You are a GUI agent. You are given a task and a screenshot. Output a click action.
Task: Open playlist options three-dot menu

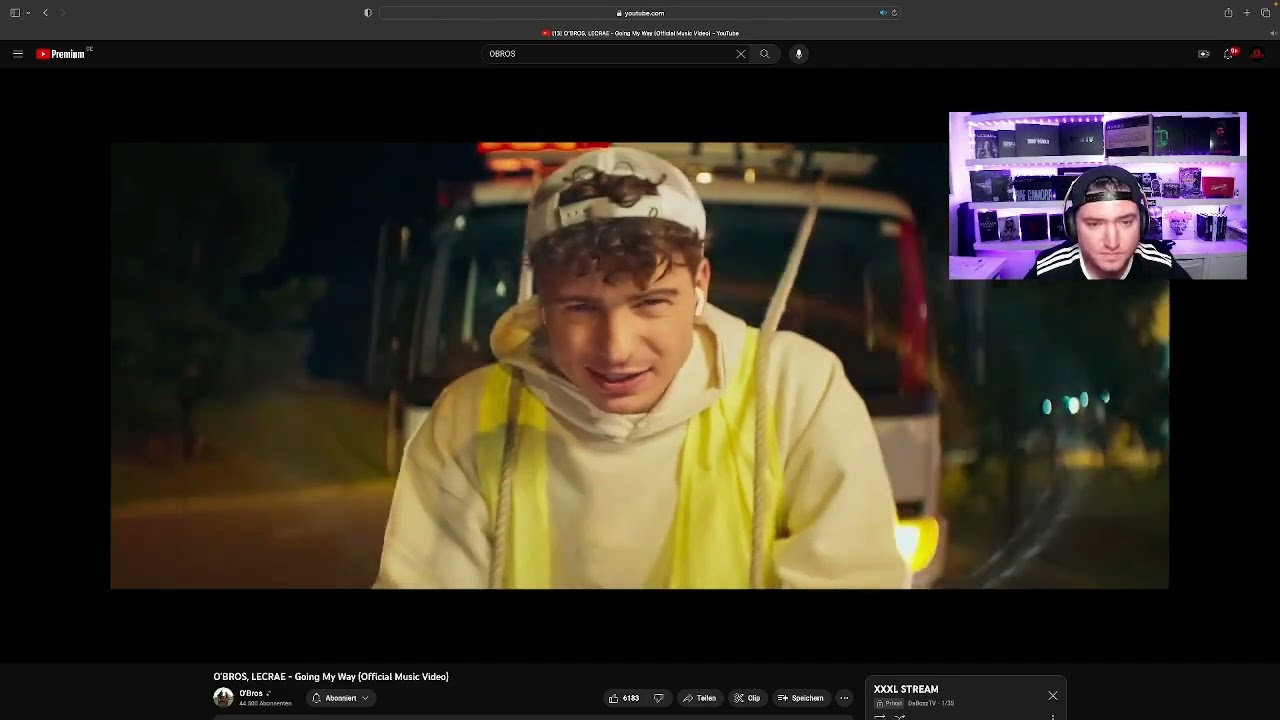(x=1052, y=716)
